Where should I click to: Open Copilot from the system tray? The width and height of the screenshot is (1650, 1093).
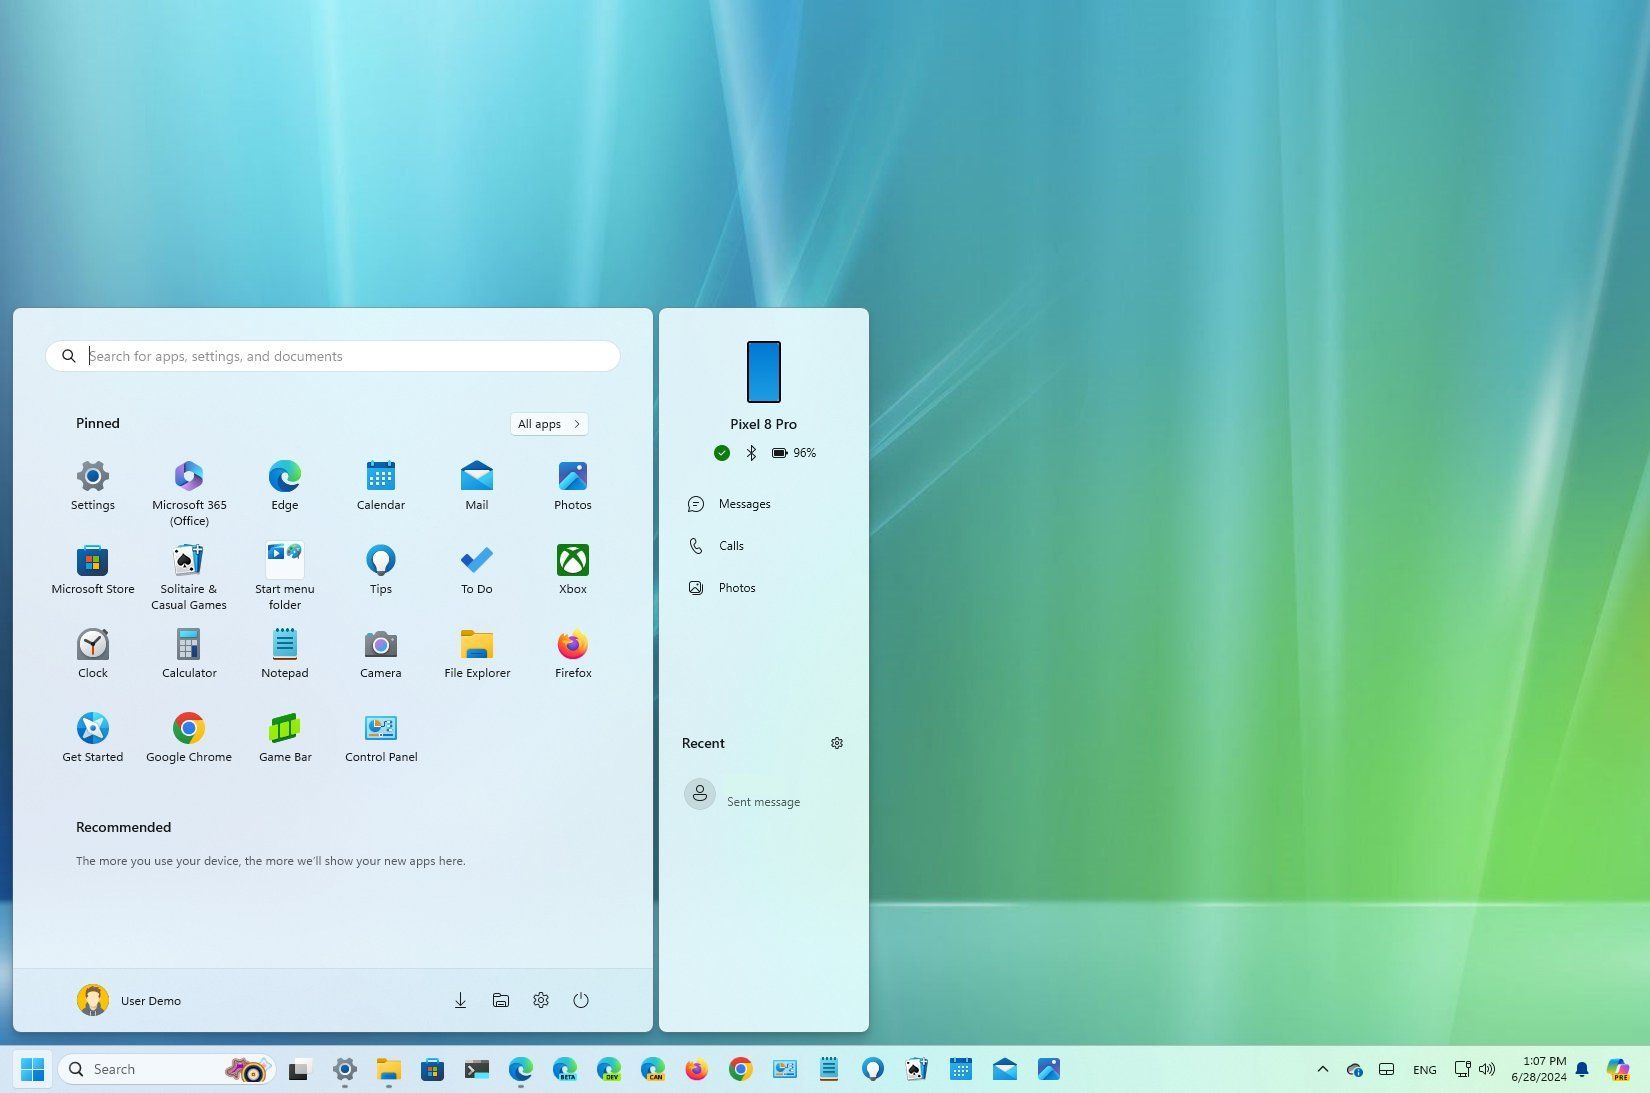[1620, 1068]
